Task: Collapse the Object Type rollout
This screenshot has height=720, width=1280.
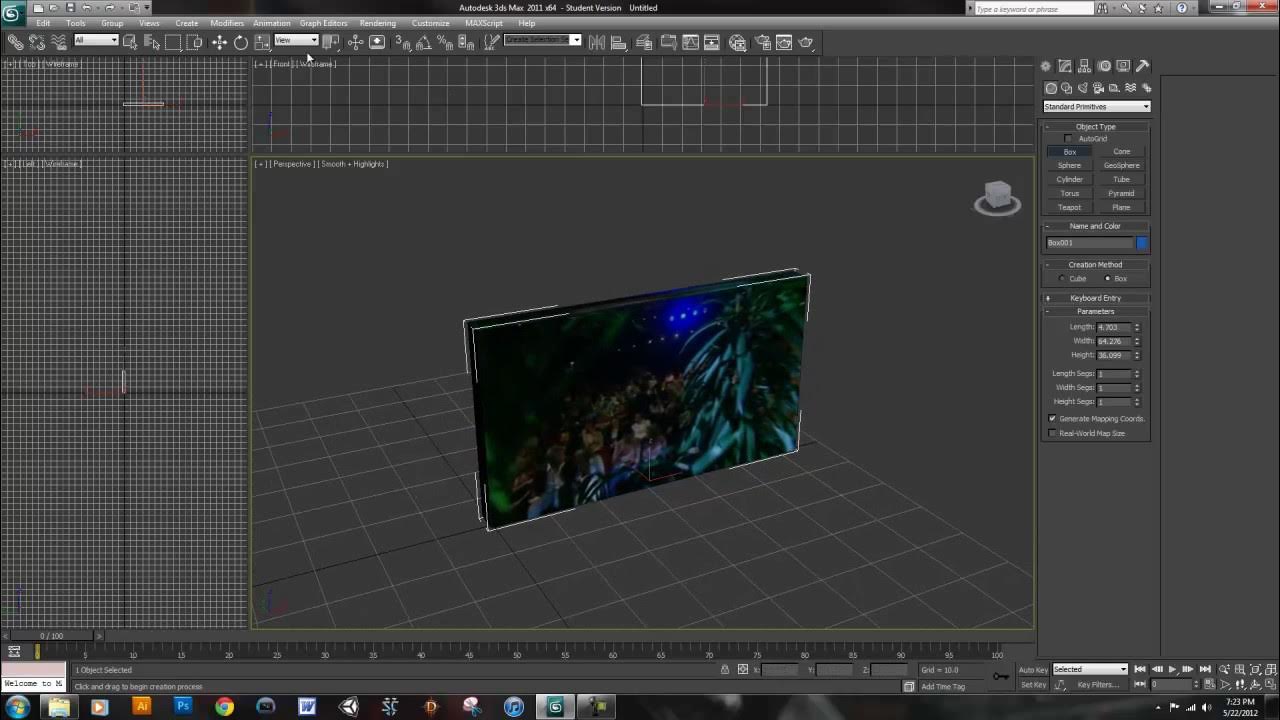Action: (x=1096, y=127)
